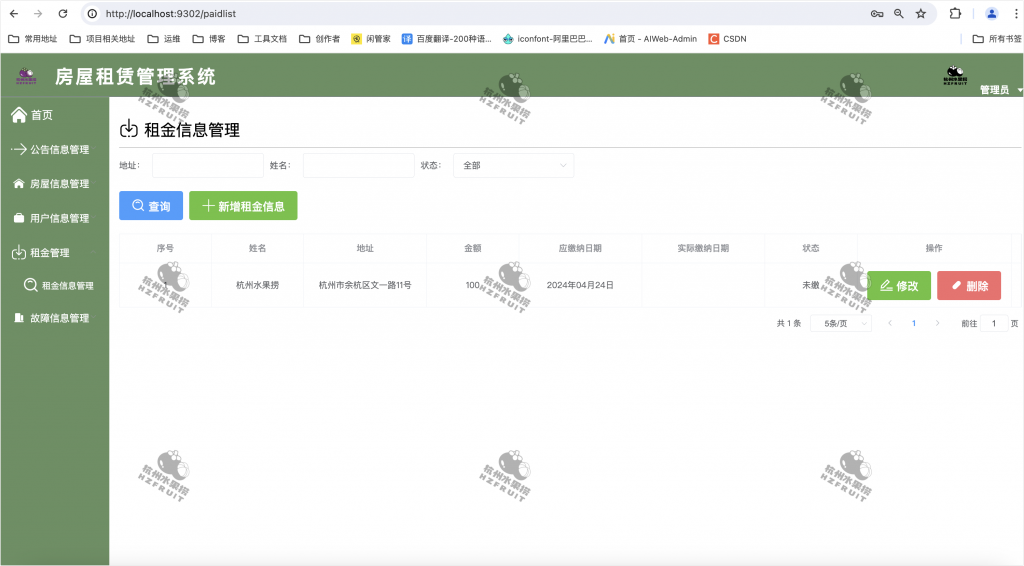Open the browser profile avatar

click(991, 14)
